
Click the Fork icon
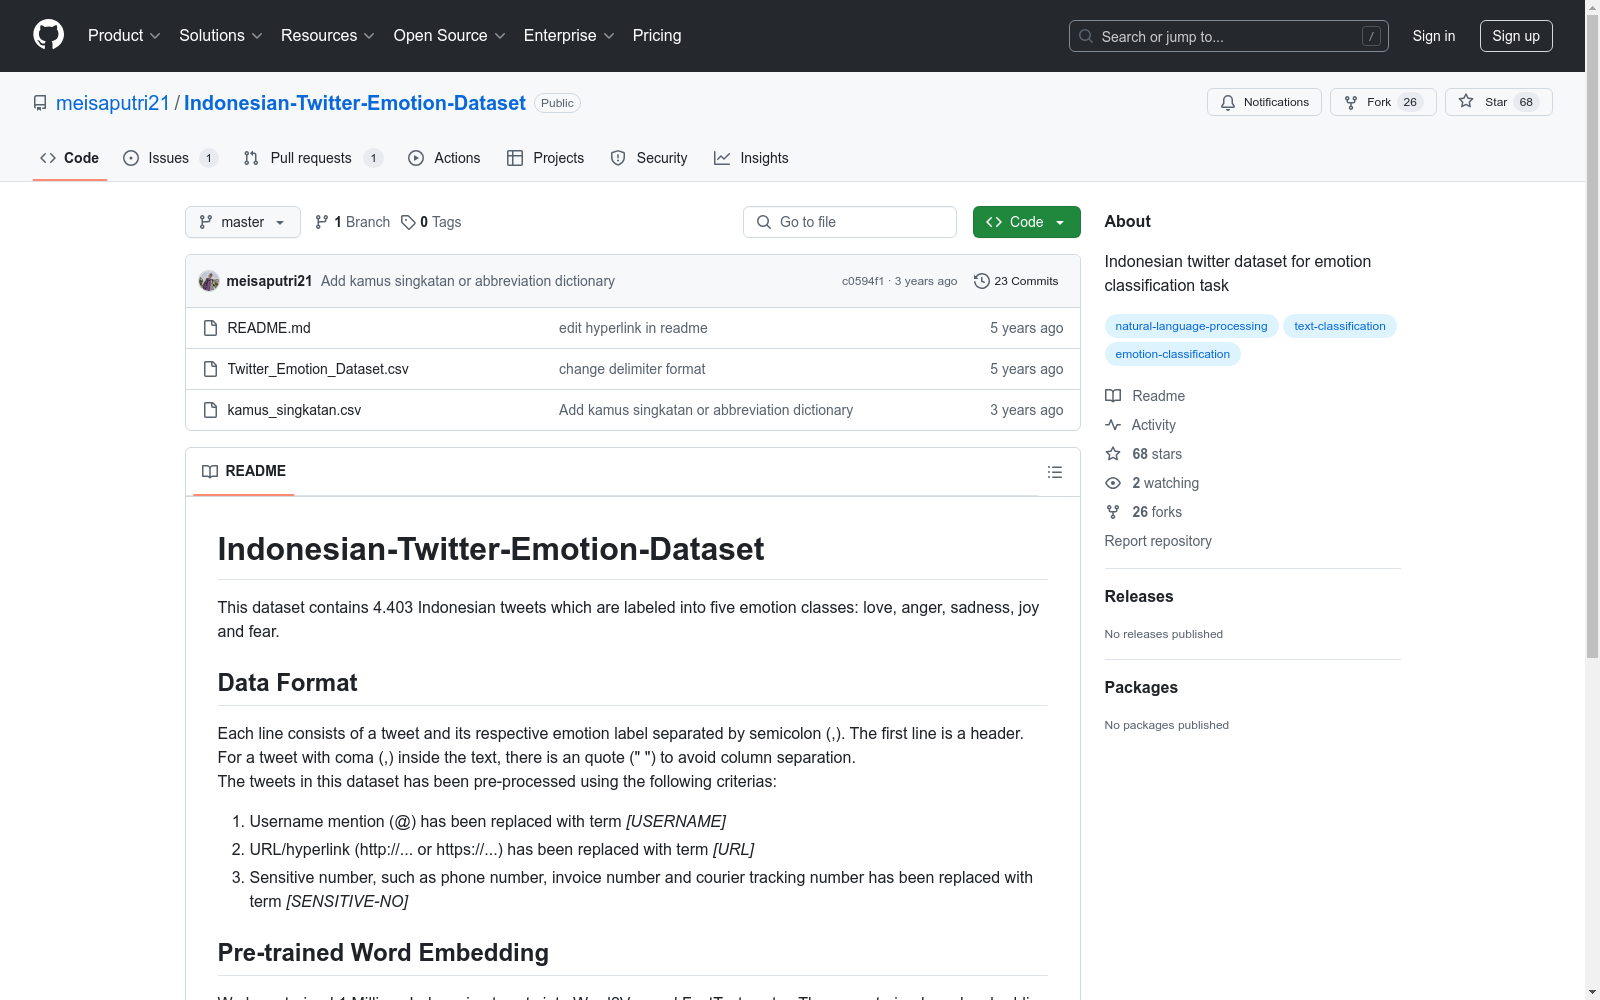click(x=1351, y=102)
